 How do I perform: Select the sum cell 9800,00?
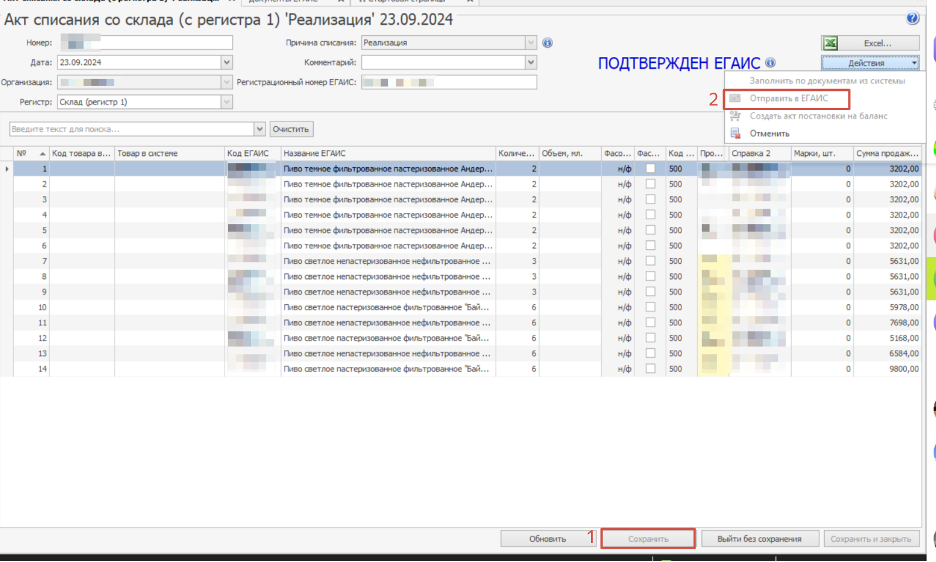(x=886, y=369)
